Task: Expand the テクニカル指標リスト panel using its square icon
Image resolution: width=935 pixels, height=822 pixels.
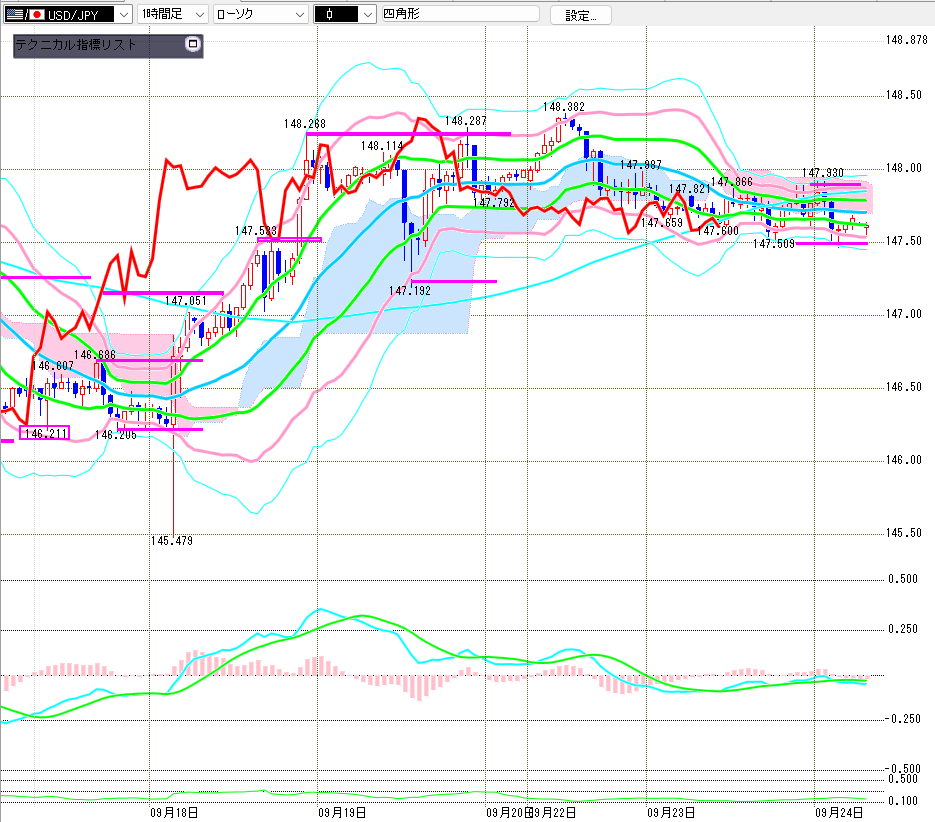Action: click(193, 45)
